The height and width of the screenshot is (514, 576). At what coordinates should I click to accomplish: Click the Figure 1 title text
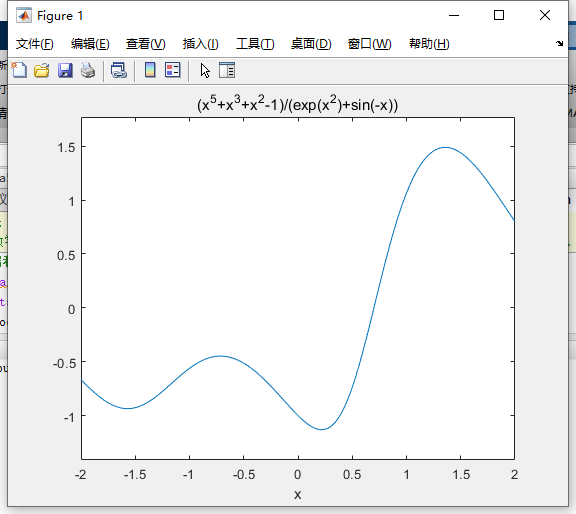(x=60, y=16)
